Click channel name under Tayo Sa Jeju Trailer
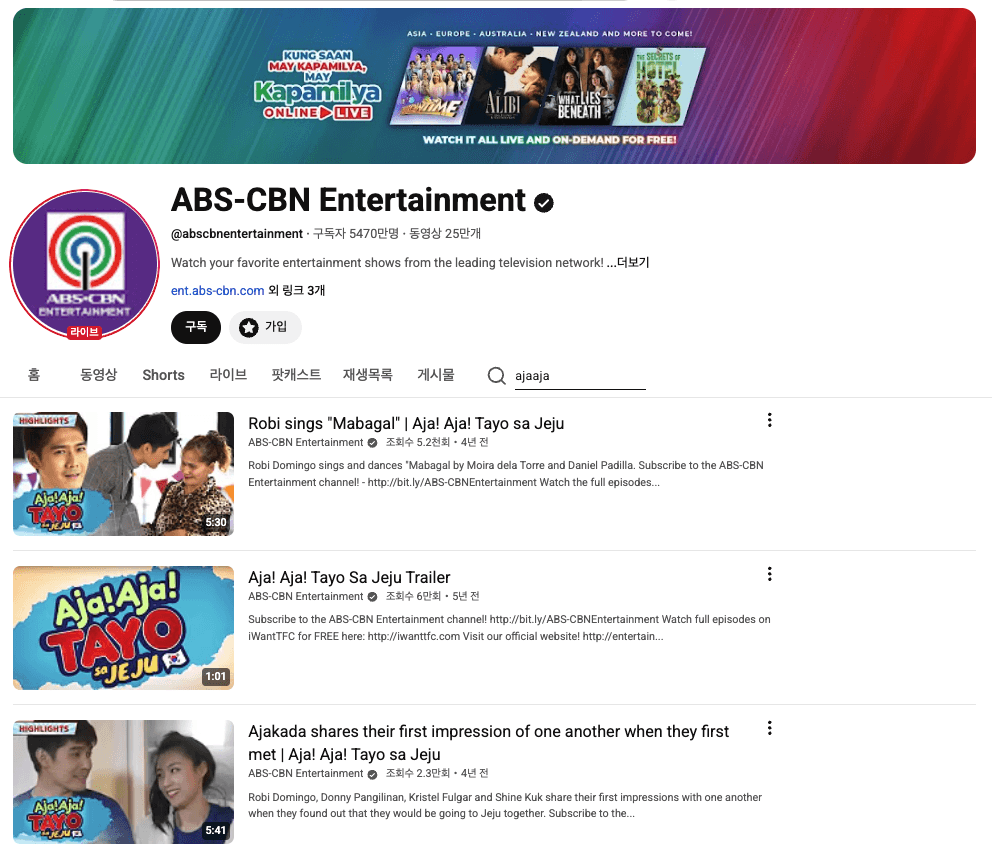Image resolution: width=992 pixels, height=845 pixels. 306,596
